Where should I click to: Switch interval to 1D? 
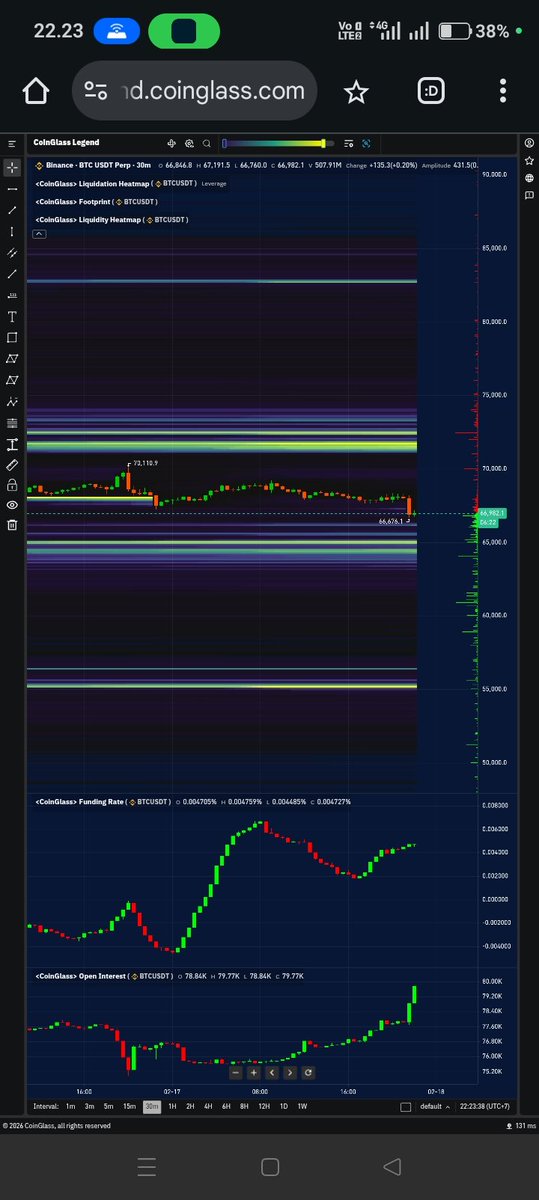pyautogui.click(x=284, y=1107)
